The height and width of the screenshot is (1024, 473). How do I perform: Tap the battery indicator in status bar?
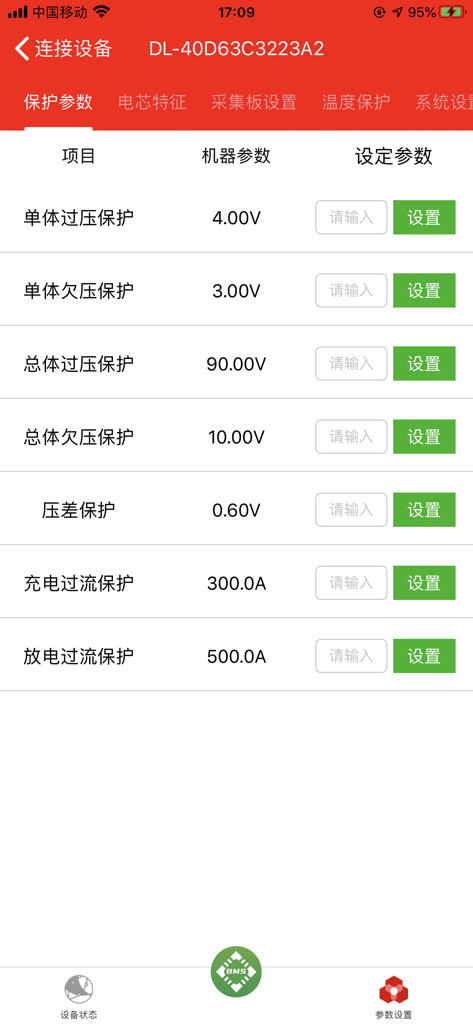452,12
